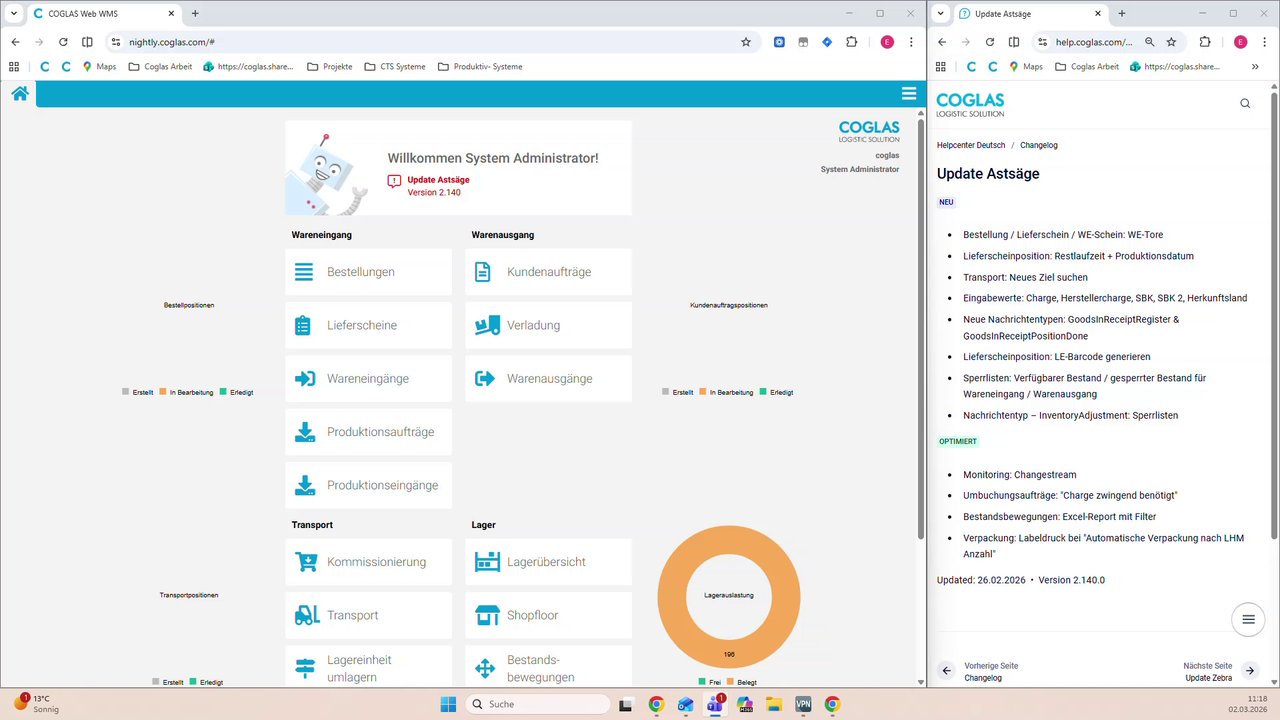The image size is (1280, 720).
Task: Open the floating table of contents button
Action: pos(1248,619)
